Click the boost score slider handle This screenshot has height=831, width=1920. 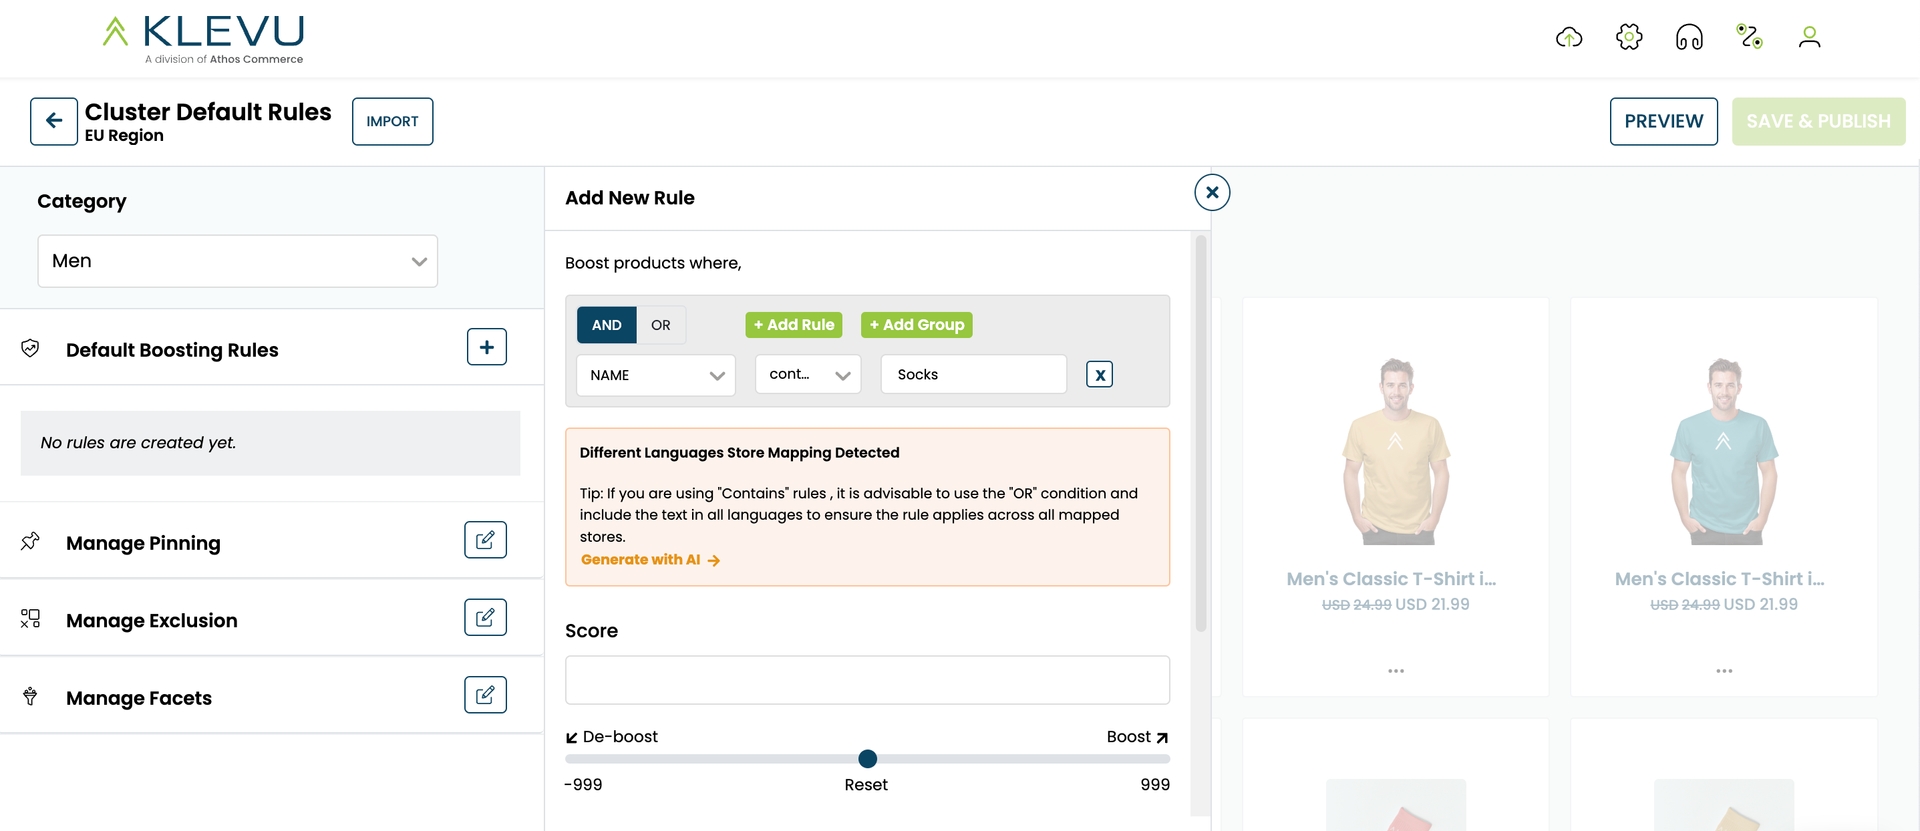(868, 759)
